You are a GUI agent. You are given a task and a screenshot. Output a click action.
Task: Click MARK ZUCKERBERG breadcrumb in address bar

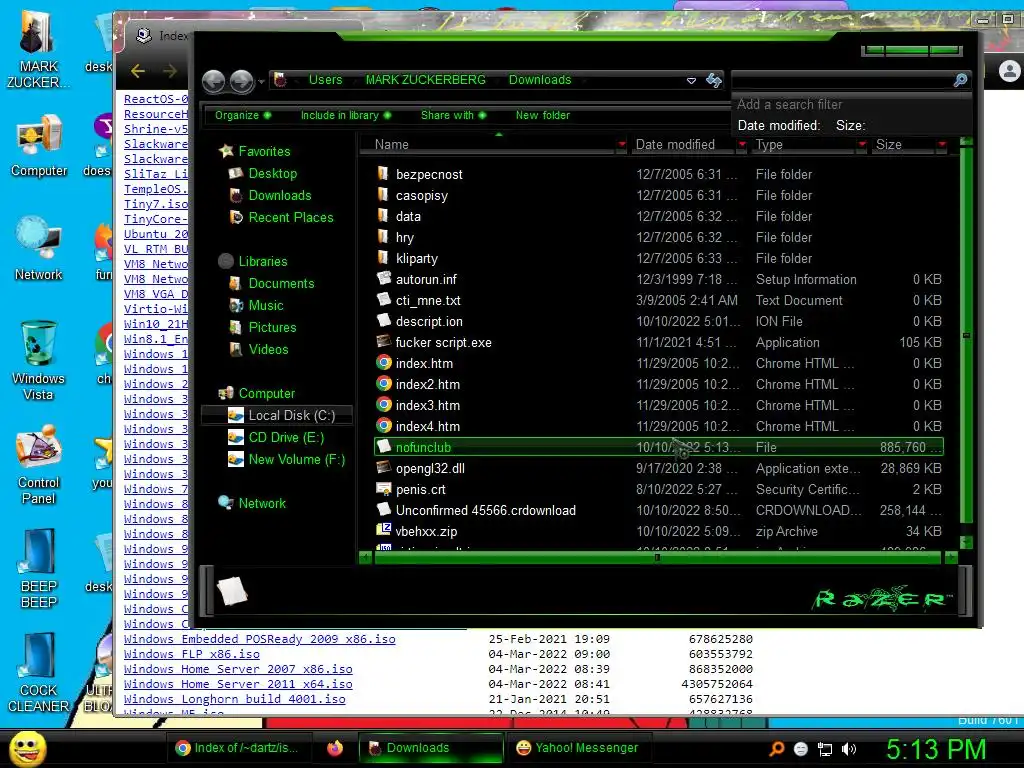point(425,80)
